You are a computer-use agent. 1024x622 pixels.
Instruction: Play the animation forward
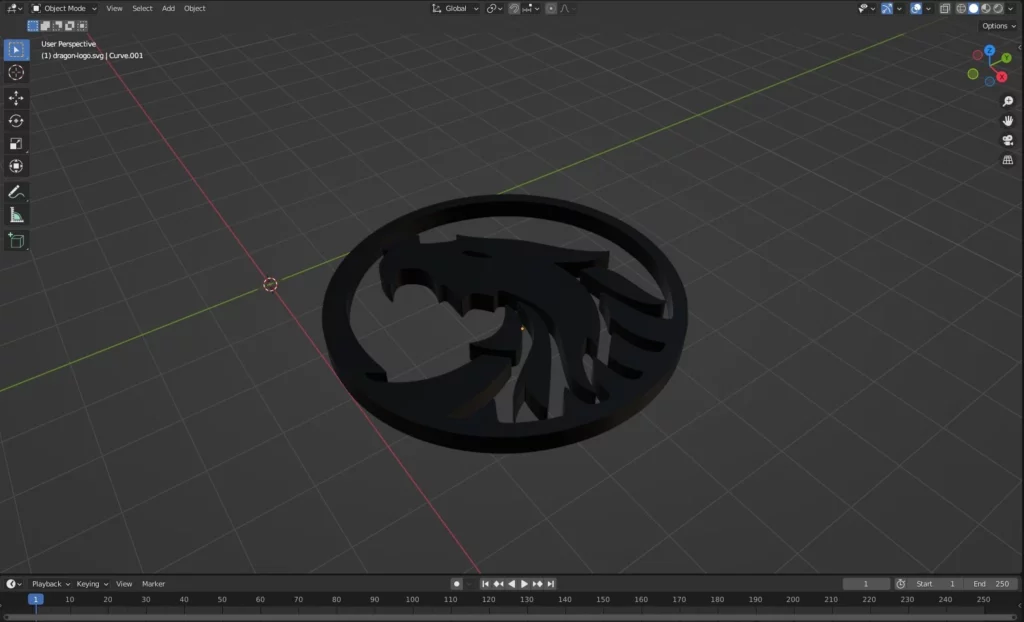[x=524, y=584]
